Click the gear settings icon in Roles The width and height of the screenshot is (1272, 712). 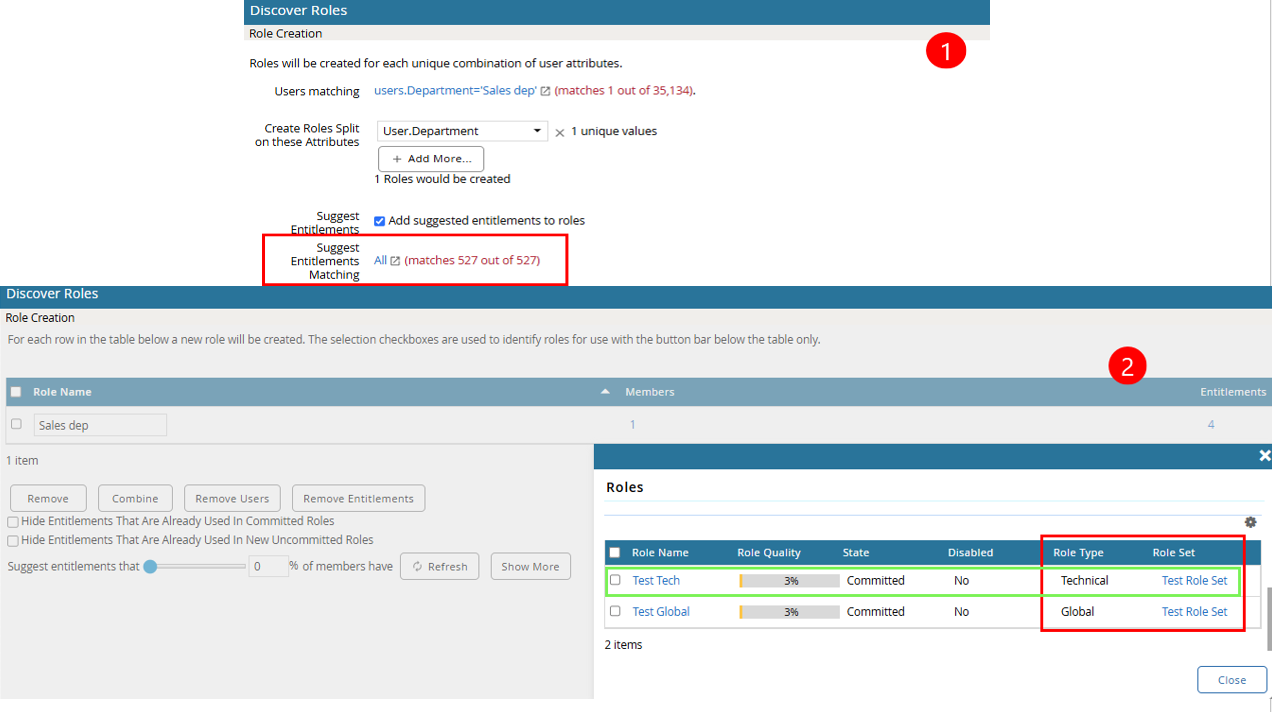(1250, 522)
